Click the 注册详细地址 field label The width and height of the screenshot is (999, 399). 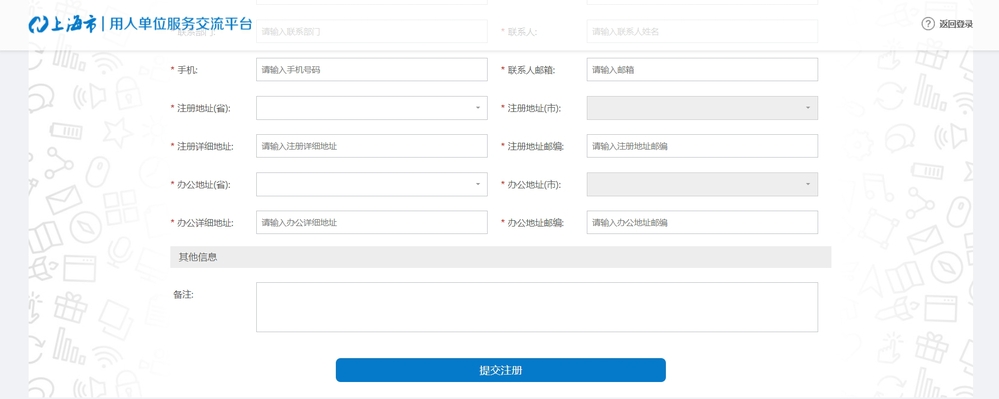[205, 147]
